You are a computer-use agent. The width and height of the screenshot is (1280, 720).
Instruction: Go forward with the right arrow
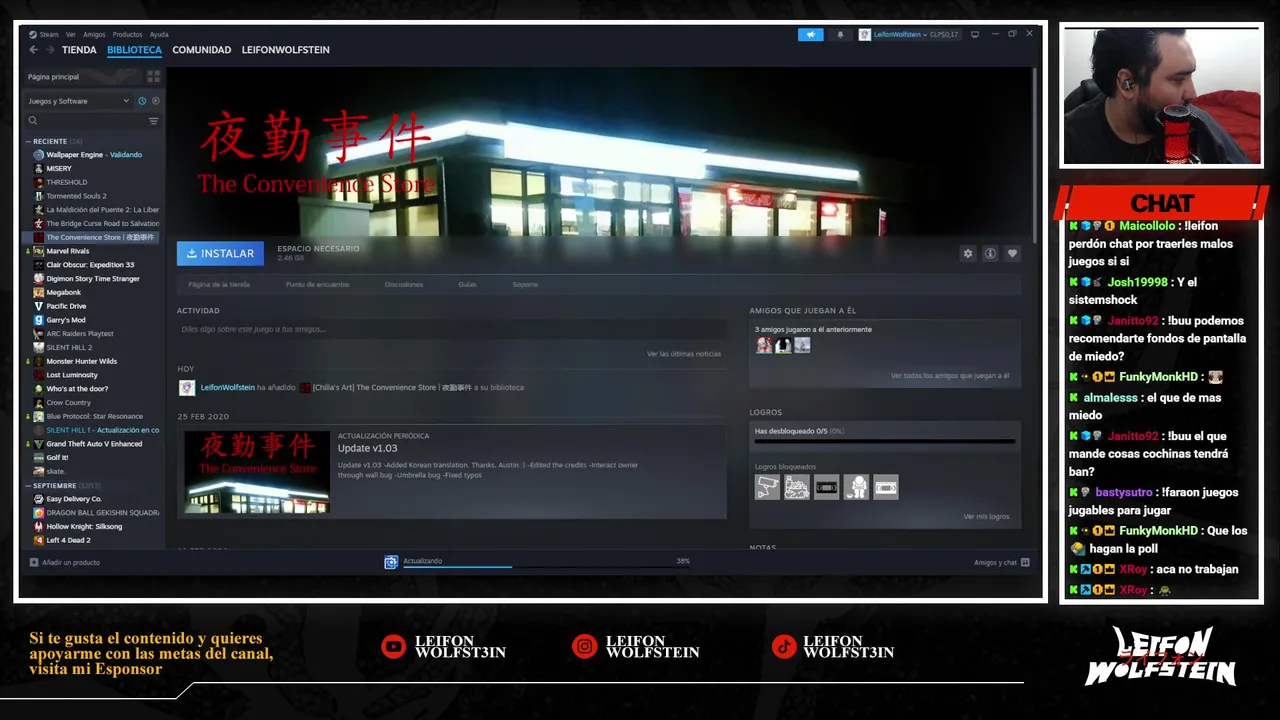coord(50,50)
